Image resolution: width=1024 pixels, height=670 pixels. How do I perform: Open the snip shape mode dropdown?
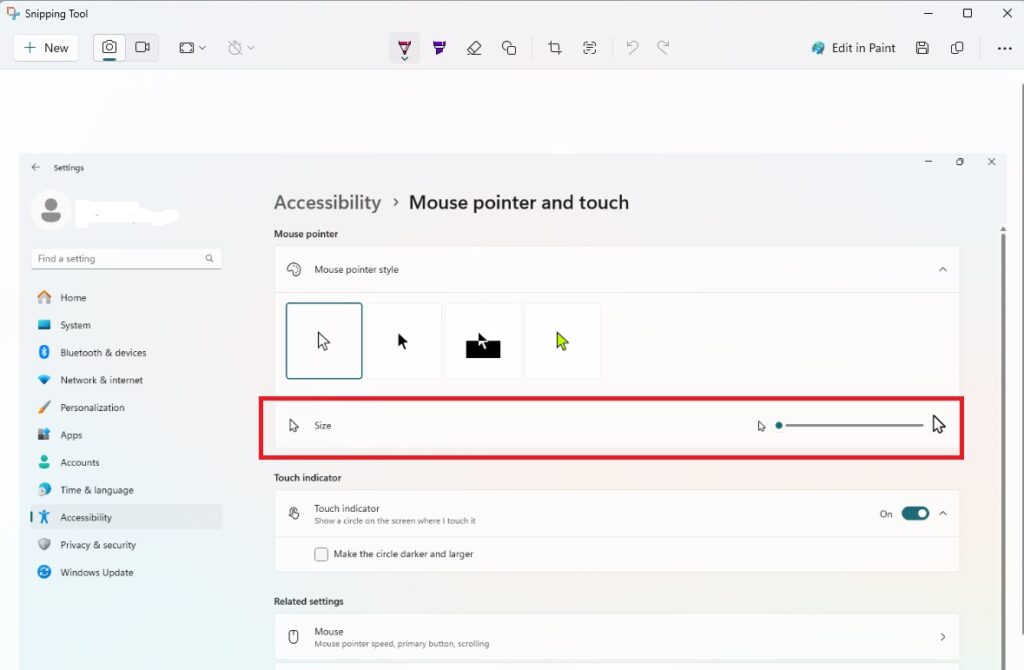(x=192, y=47)
